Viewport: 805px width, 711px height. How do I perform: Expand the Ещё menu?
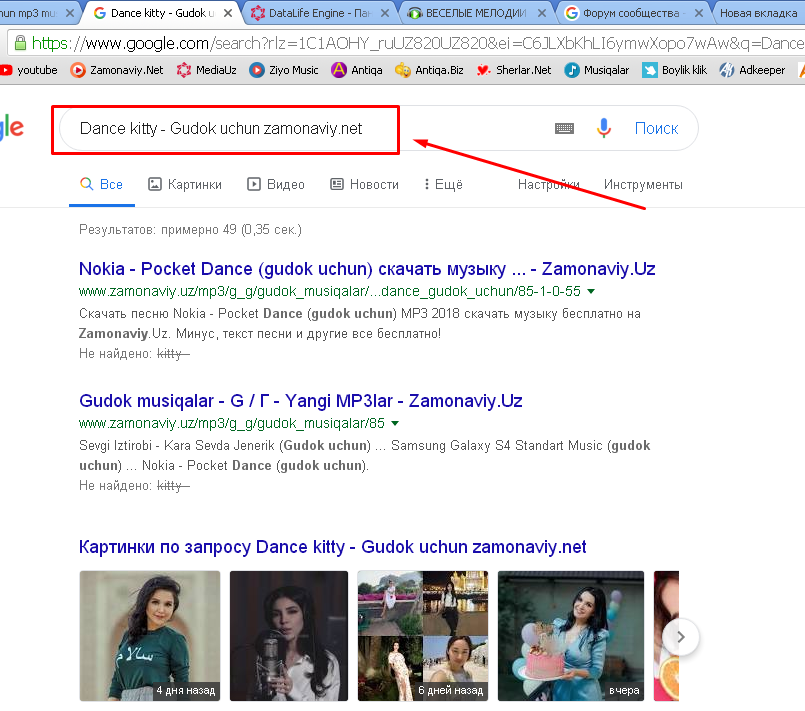tap(443, 184)
